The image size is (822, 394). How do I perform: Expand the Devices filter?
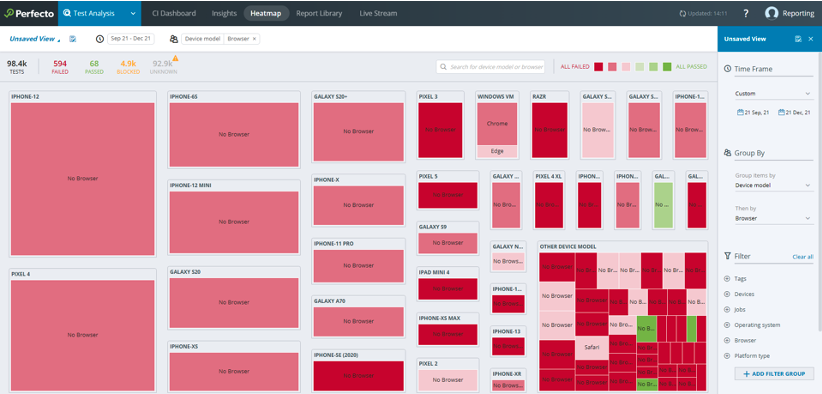727,294
